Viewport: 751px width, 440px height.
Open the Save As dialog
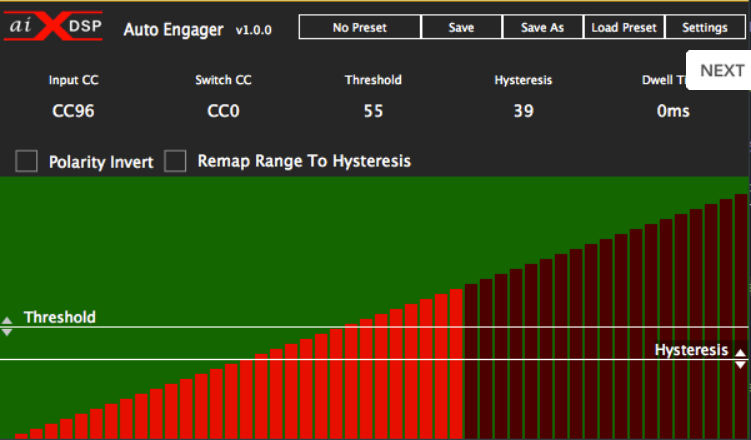click(x=542, y=27)
